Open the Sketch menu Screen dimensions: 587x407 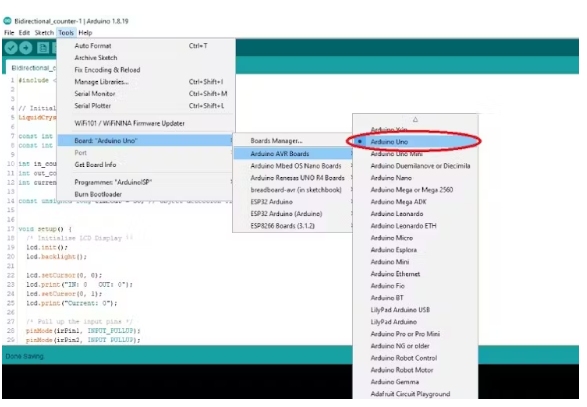tap(44, 33)
